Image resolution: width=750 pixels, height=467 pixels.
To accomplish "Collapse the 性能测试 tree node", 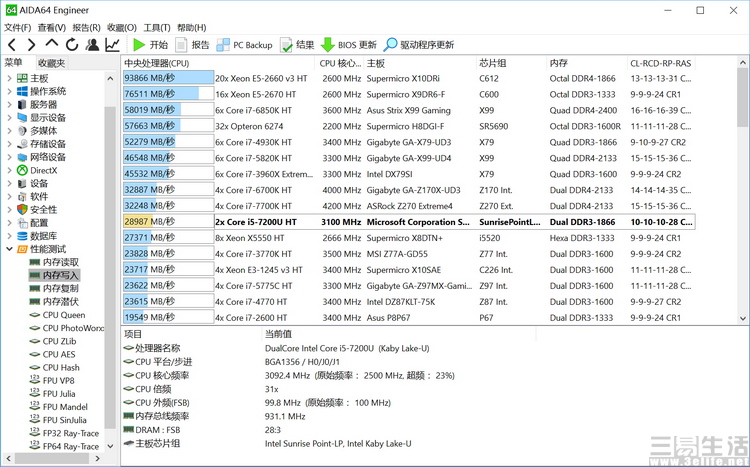I will coord(10,249).
